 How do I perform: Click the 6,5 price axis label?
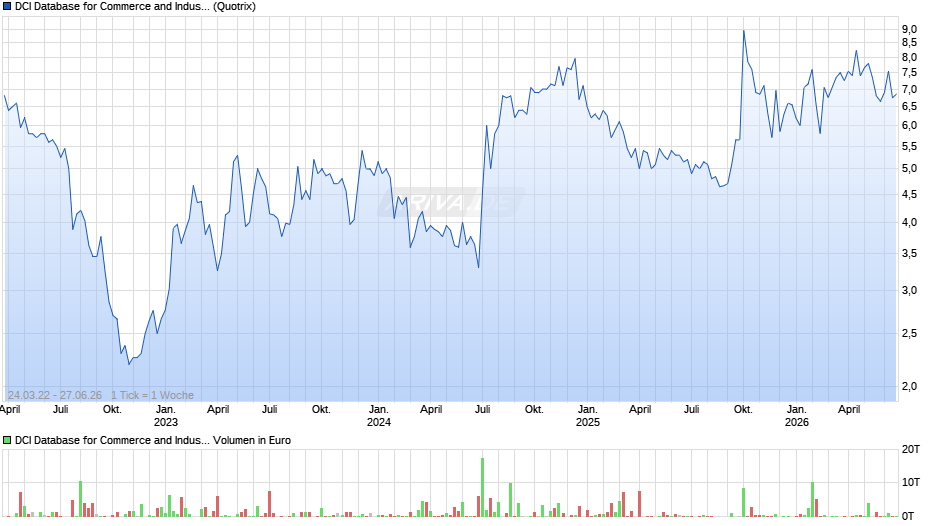click(x=909, y=107)
